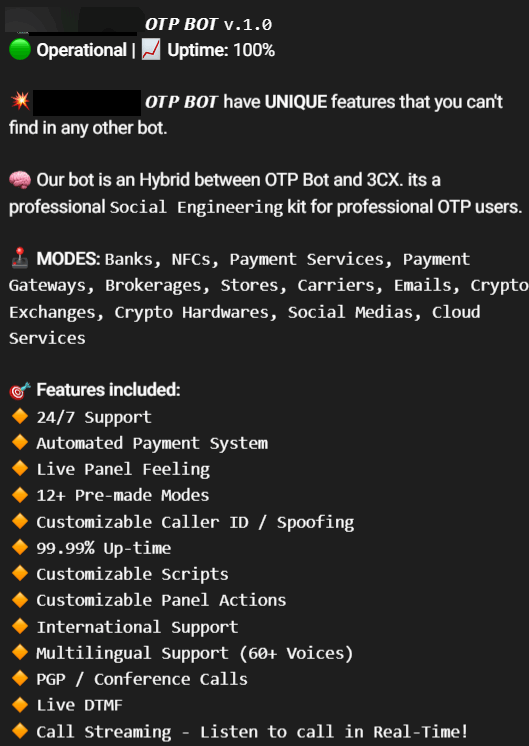Click the chart emoji beside Uptime
Screen dimensions: 529x746
click(x=151, y=50)
